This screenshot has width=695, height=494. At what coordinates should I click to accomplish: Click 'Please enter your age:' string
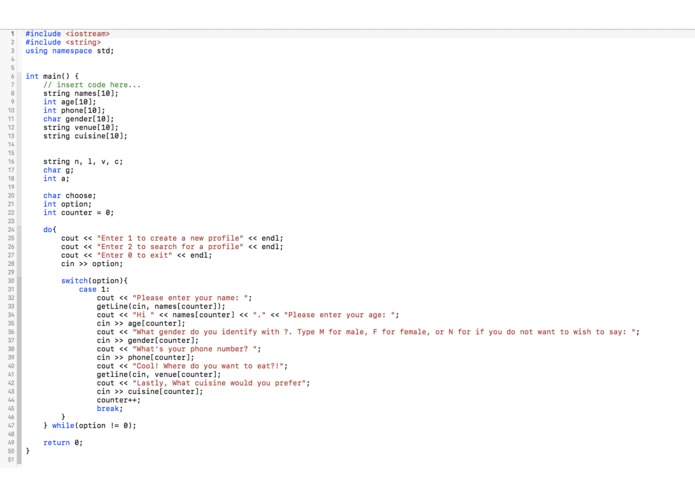(x=339, y=315)
